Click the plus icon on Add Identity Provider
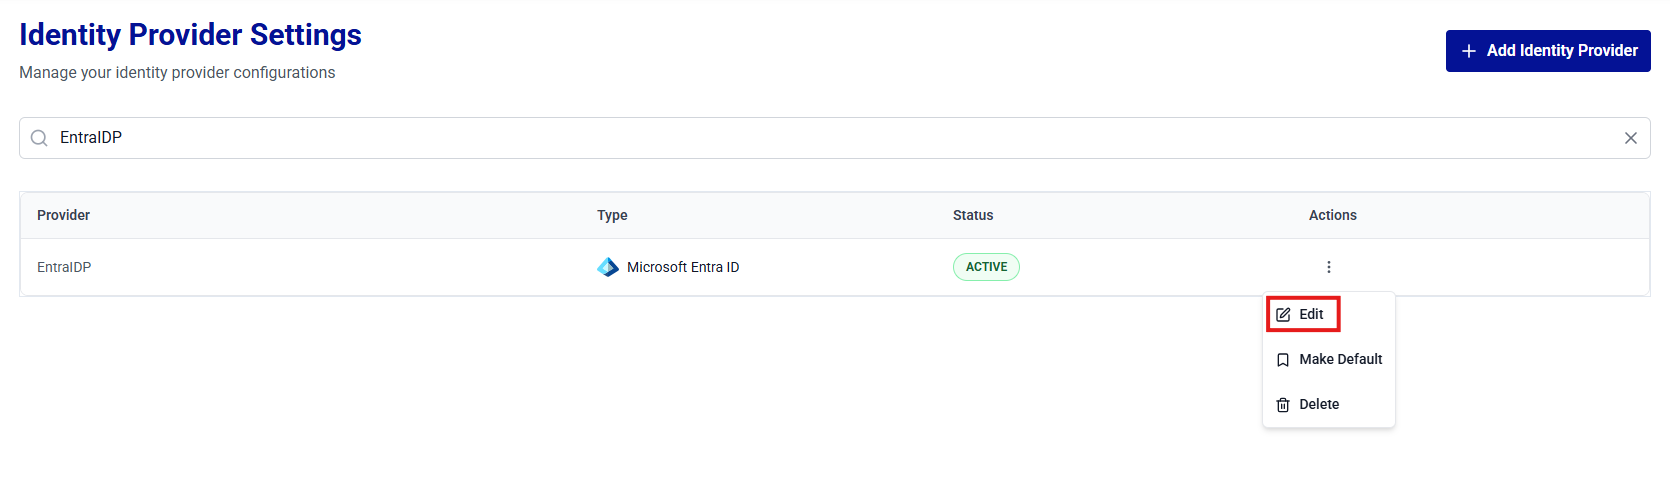Image resolution: width=1670 pixels, height=481 pixels. [1468, 51]
